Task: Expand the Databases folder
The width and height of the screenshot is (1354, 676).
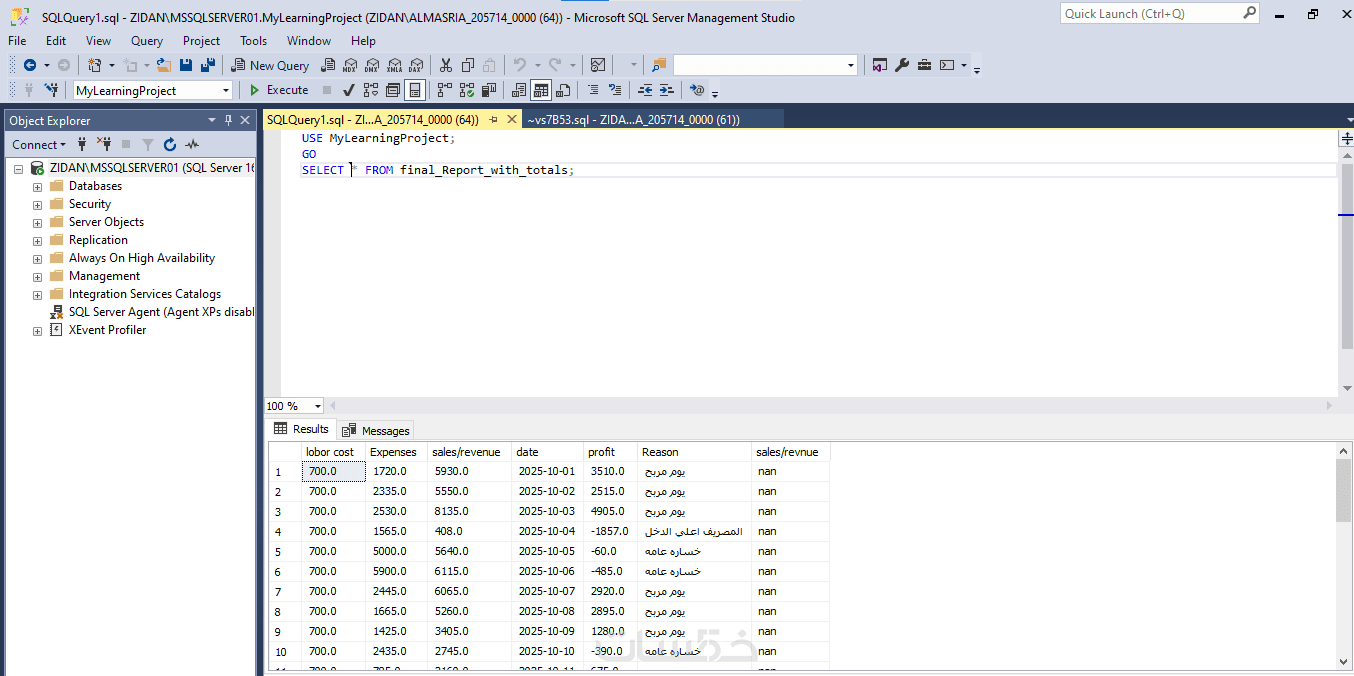Action: pyautogui.click(x=37, y=186)
